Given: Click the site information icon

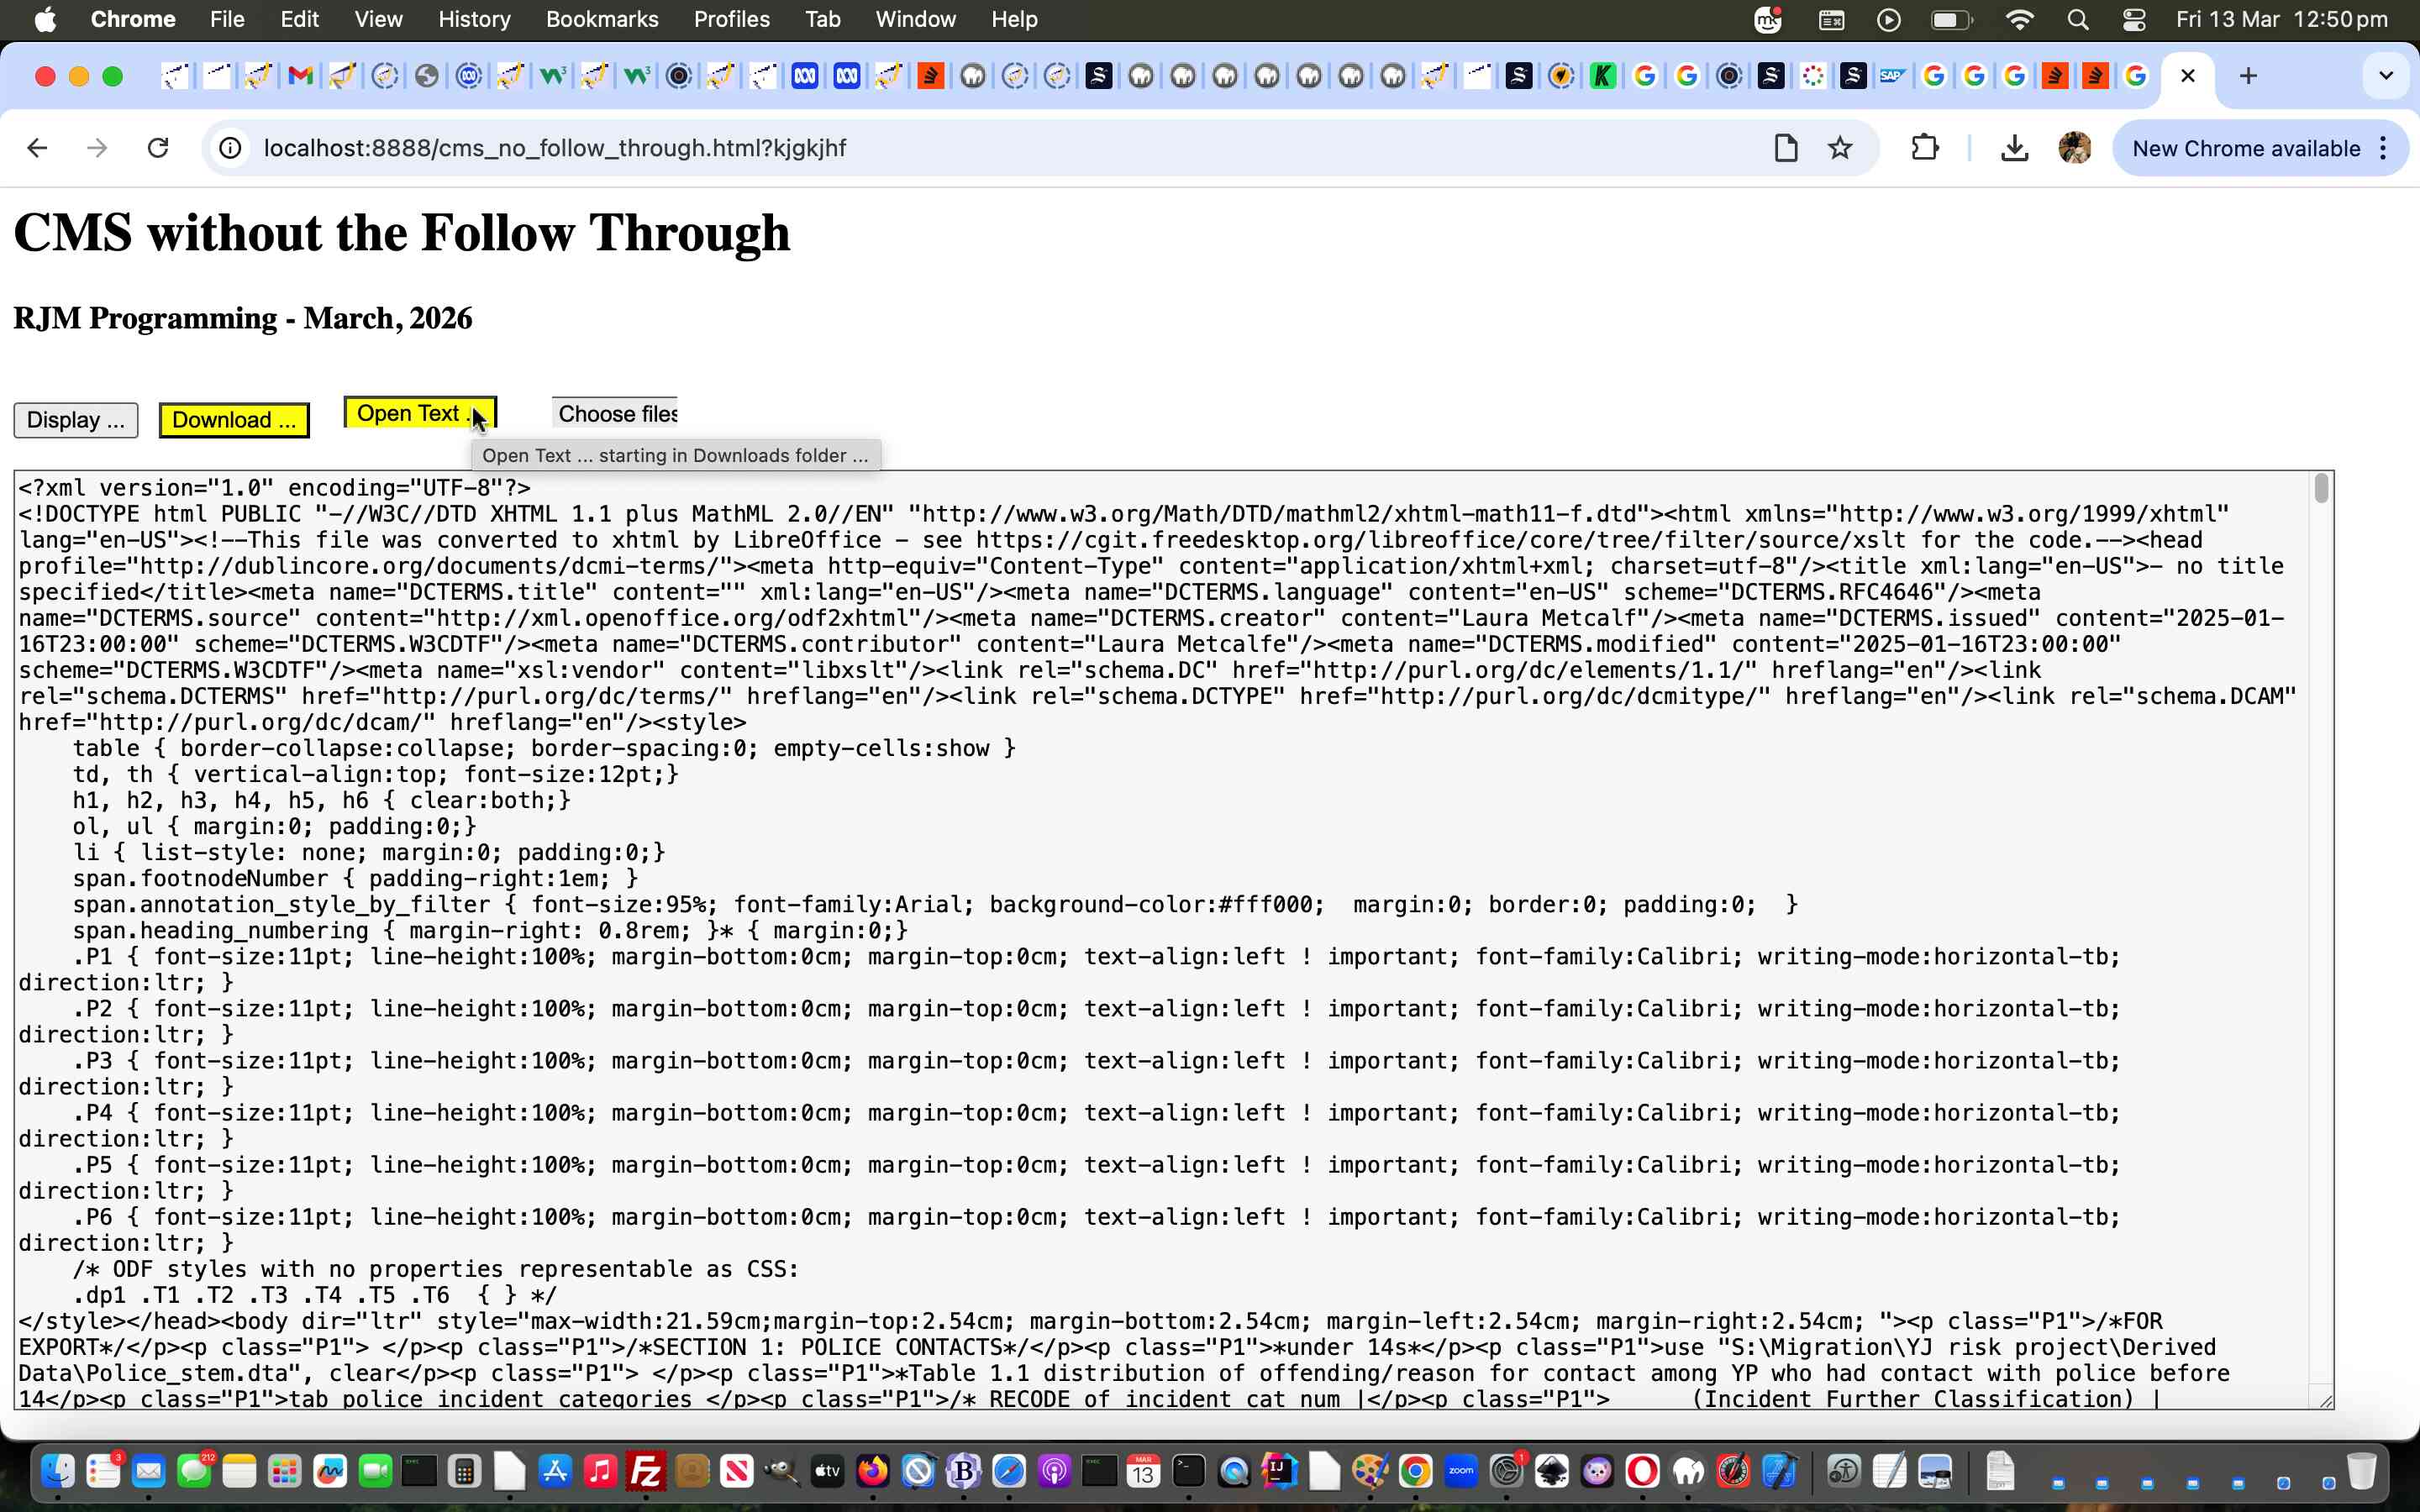Looking at the screenshot, I should point(230,148).
